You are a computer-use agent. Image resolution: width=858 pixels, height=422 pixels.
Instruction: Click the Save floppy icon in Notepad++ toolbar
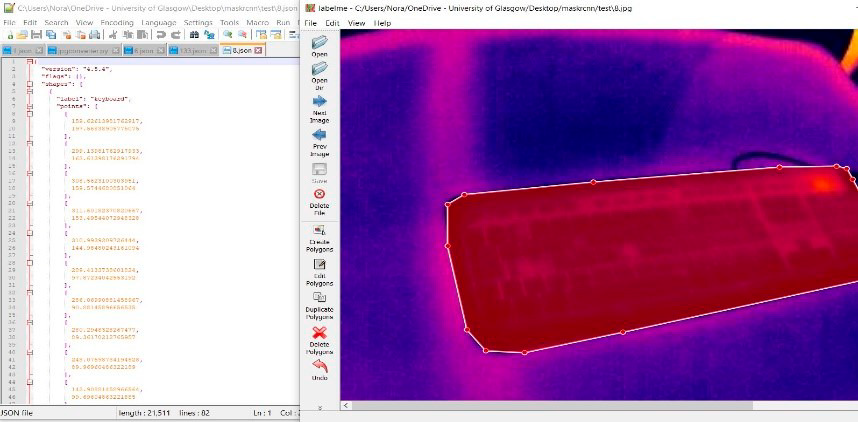[x=37, y=35]
